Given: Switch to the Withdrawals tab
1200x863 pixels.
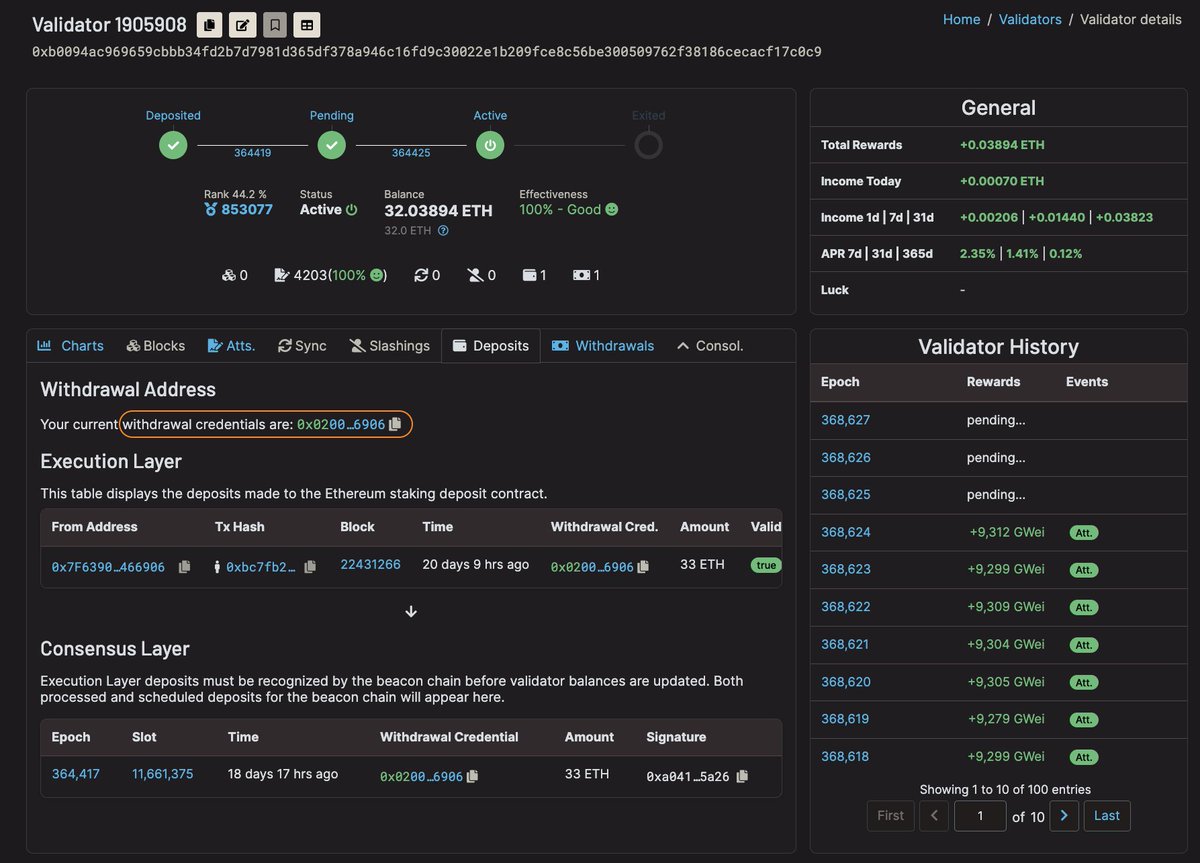Looking at the screenshot, I should (x=603, y=345).
